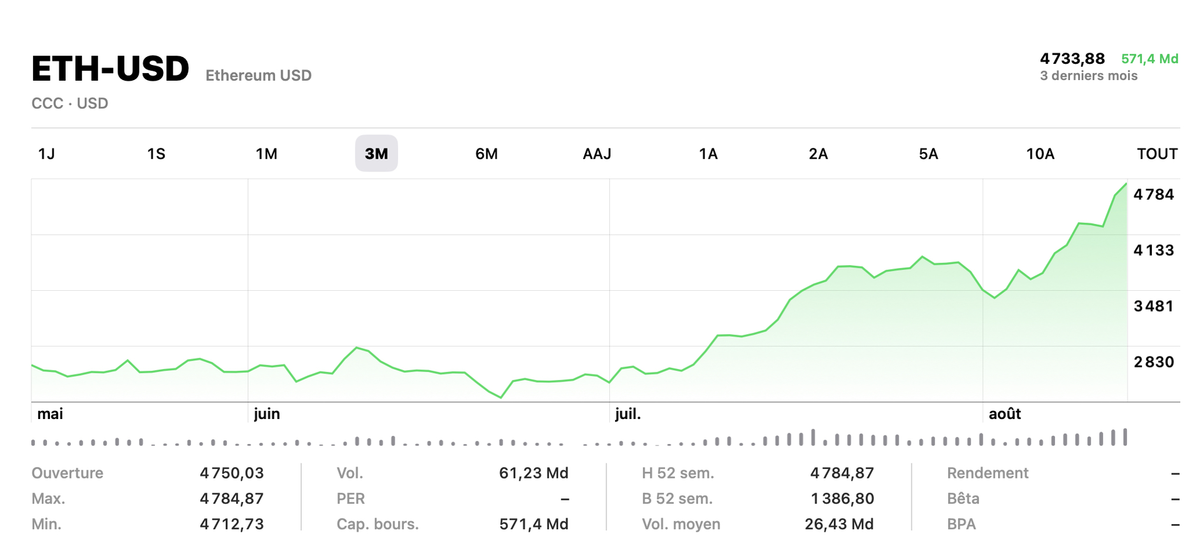Switch chart to 1M range
Viewport: 1200px width, 556px height.
pyautogui.click(x=266, y=154)
